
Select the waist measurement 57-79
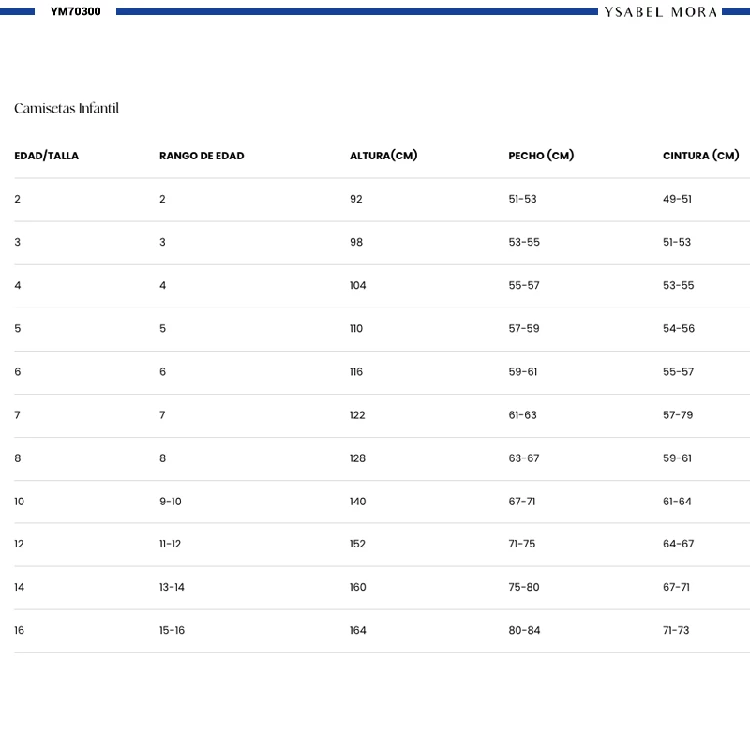pyautogui.click(x=677, y=415)
